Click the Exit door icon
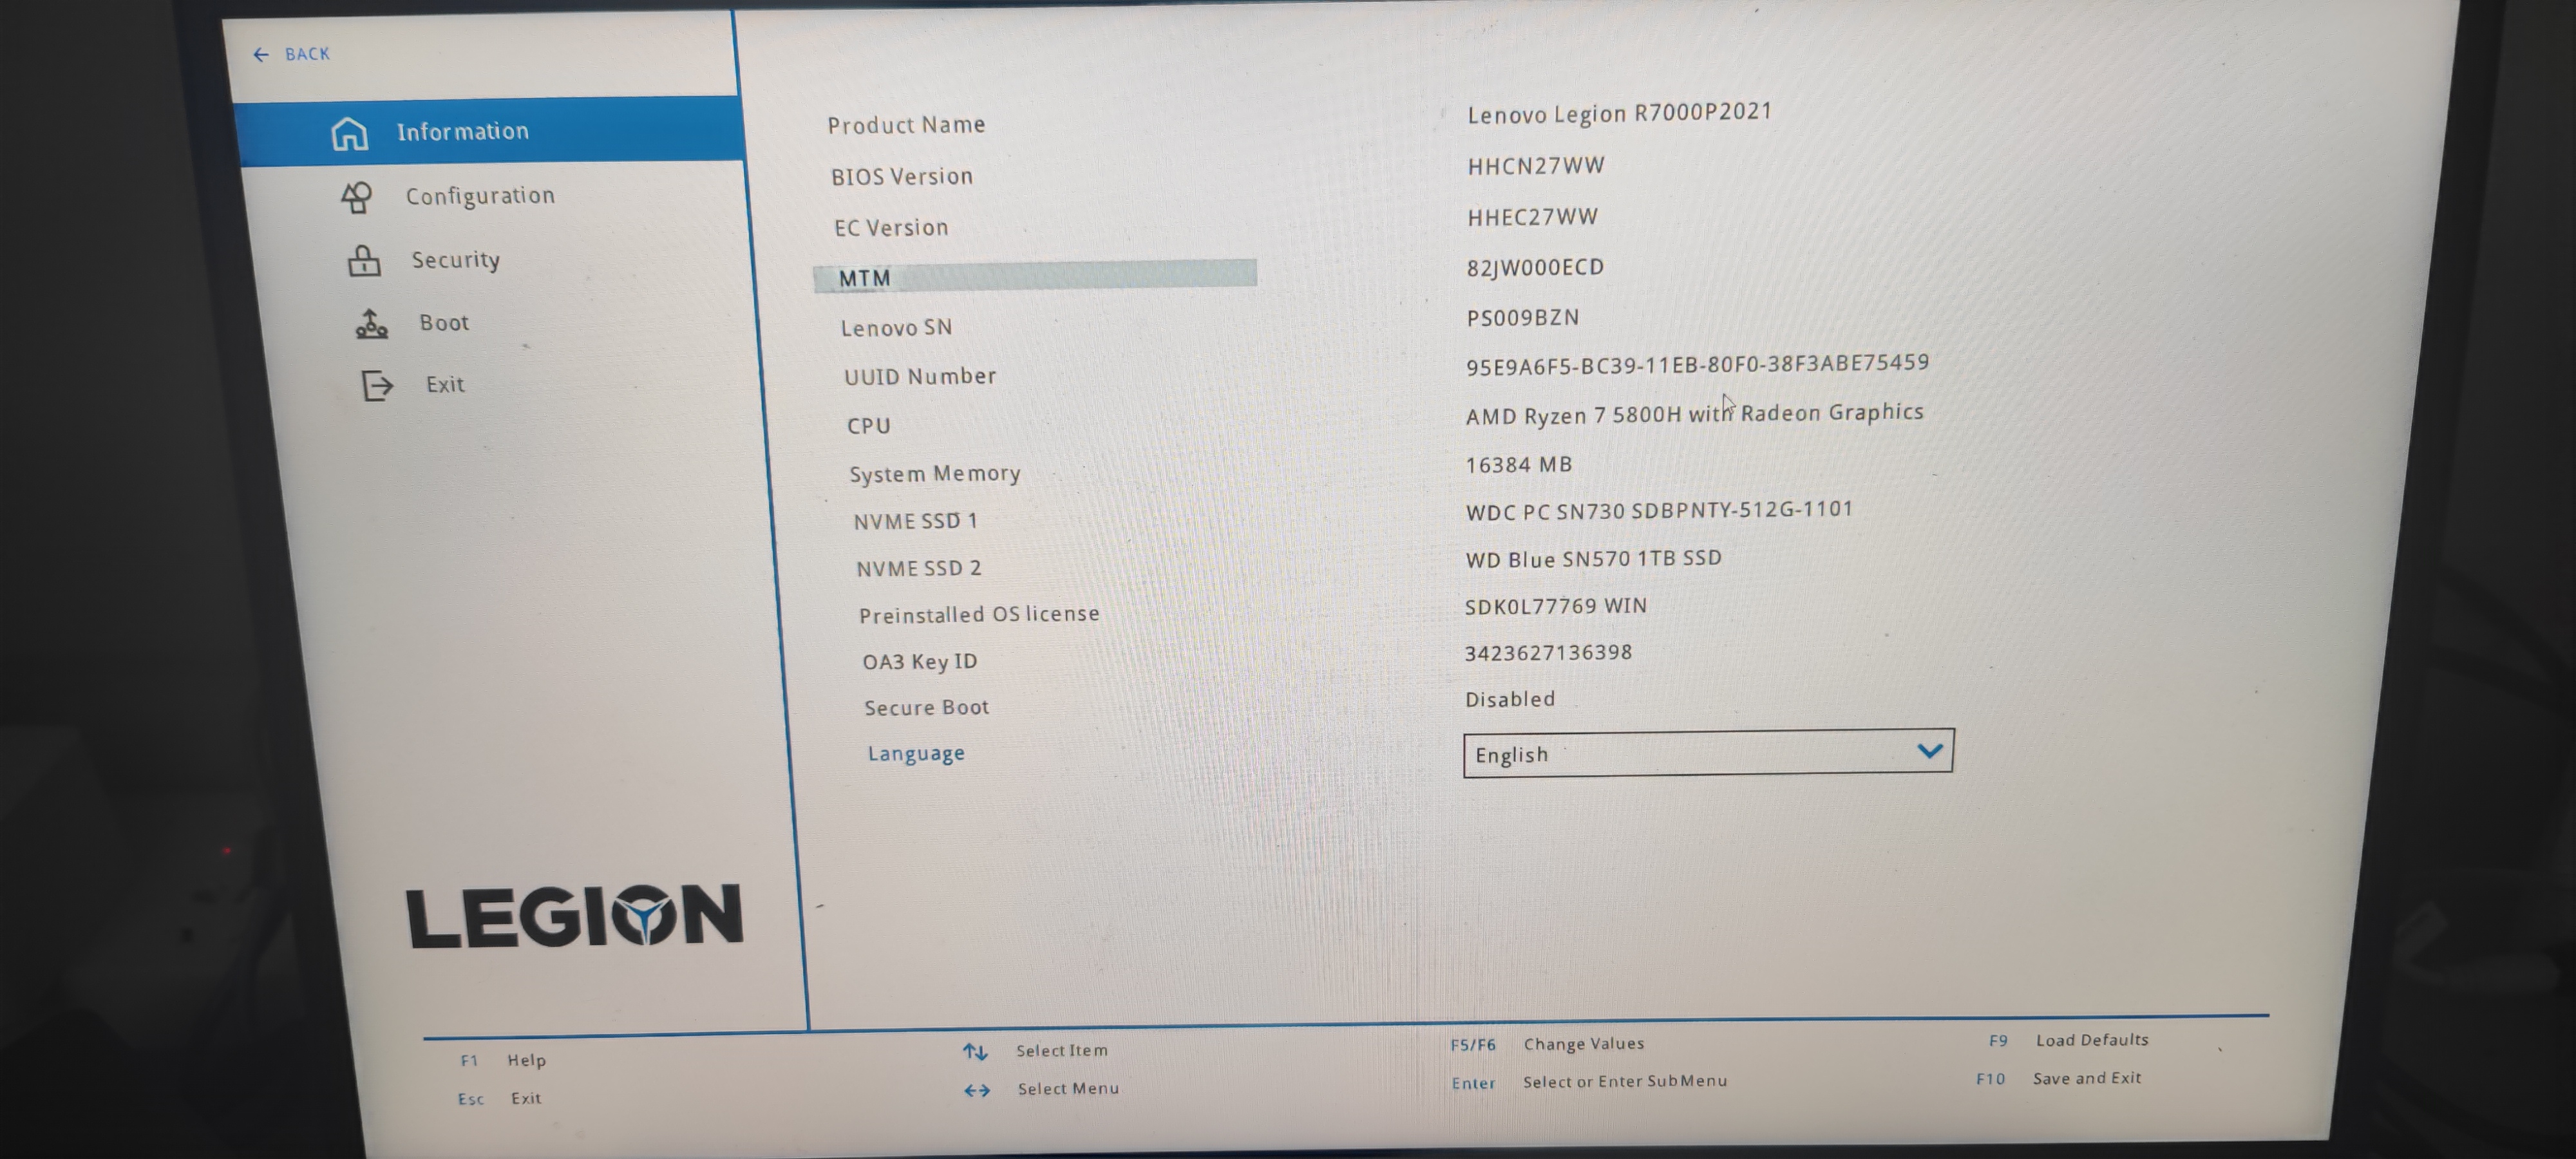The height and width of the screenshot is (1159, 2576). pos(377,385)
